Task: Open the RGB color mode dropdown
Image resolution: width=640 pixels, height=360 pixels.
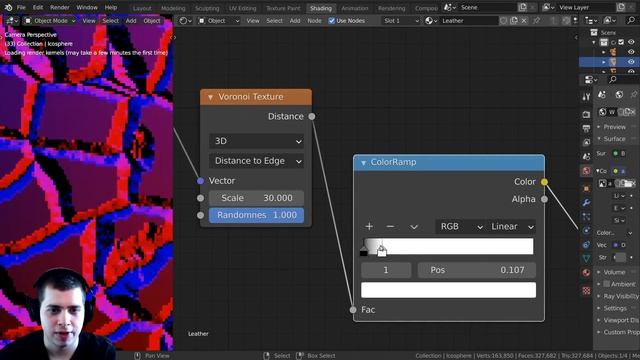Action: click(x=460, y=227)
